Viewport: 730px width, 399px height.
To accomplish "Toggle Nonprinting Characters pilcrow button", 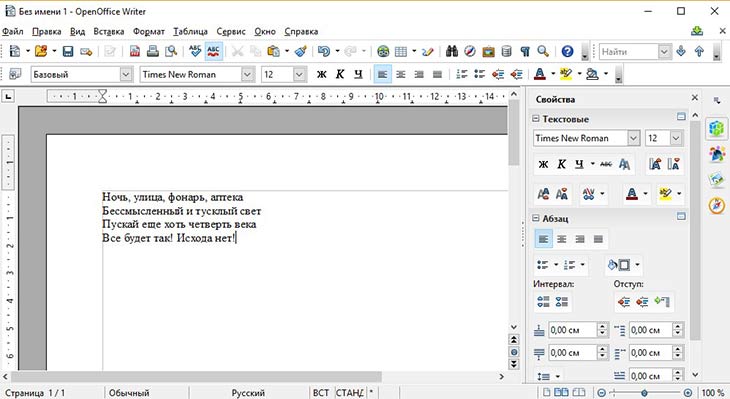I will click(525, 51).
